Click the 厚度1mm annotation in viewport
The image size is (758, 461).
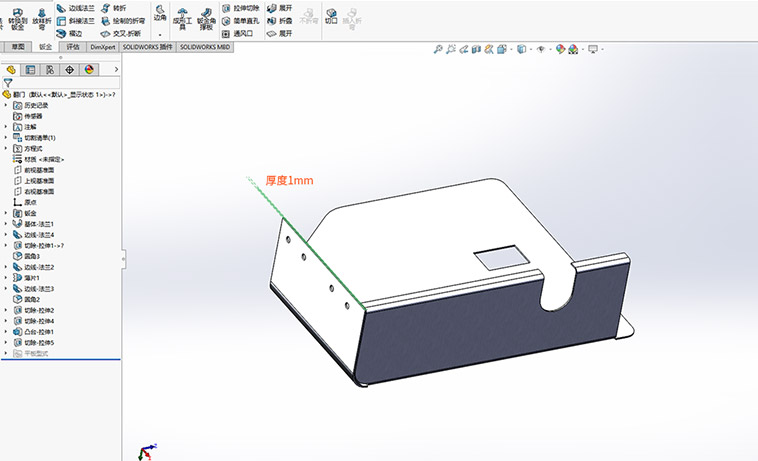pos(290,181)
